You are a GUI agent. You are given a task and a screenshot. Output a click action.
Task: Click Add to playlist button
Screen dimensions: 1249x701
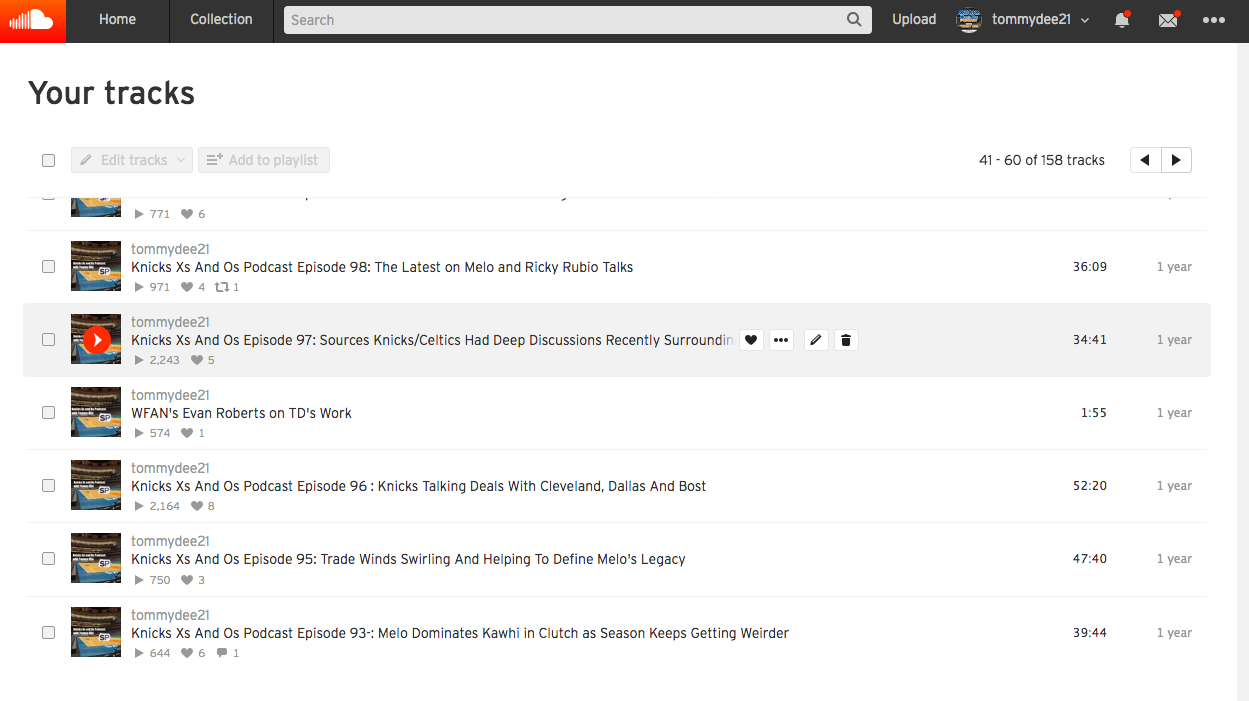point(264,160)
